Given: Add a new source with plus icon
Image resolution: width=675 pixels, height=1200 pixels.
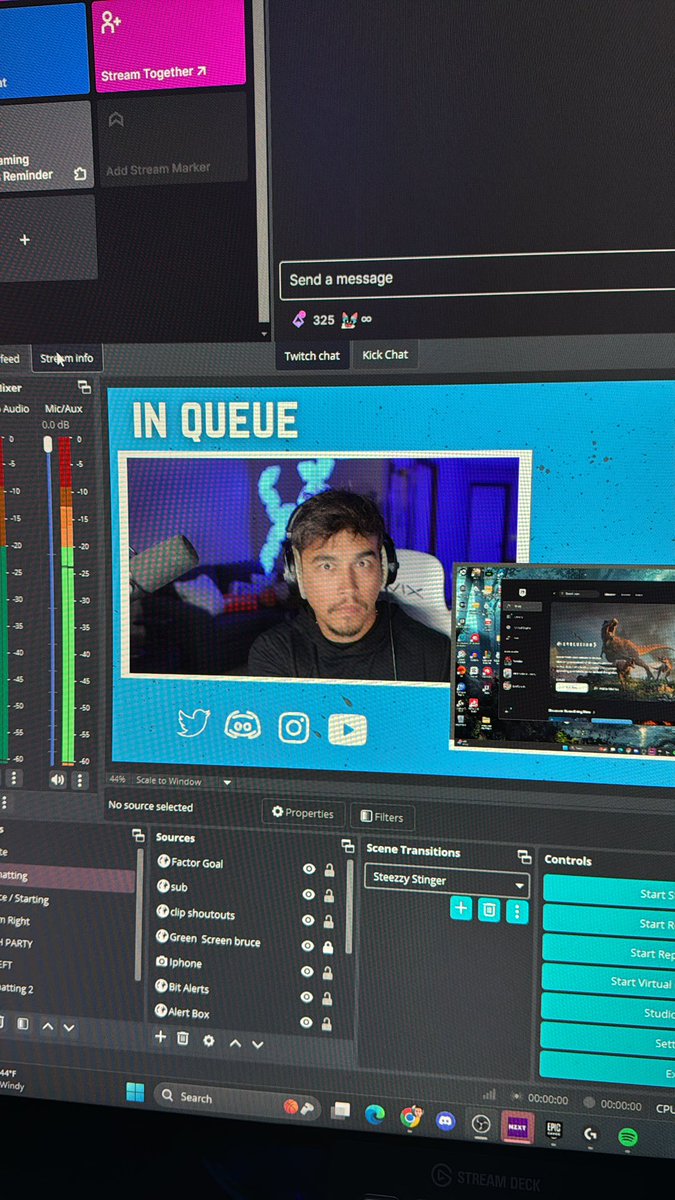Looking at the screenshot, I should pyautogui.click(x=160, y=1038).
